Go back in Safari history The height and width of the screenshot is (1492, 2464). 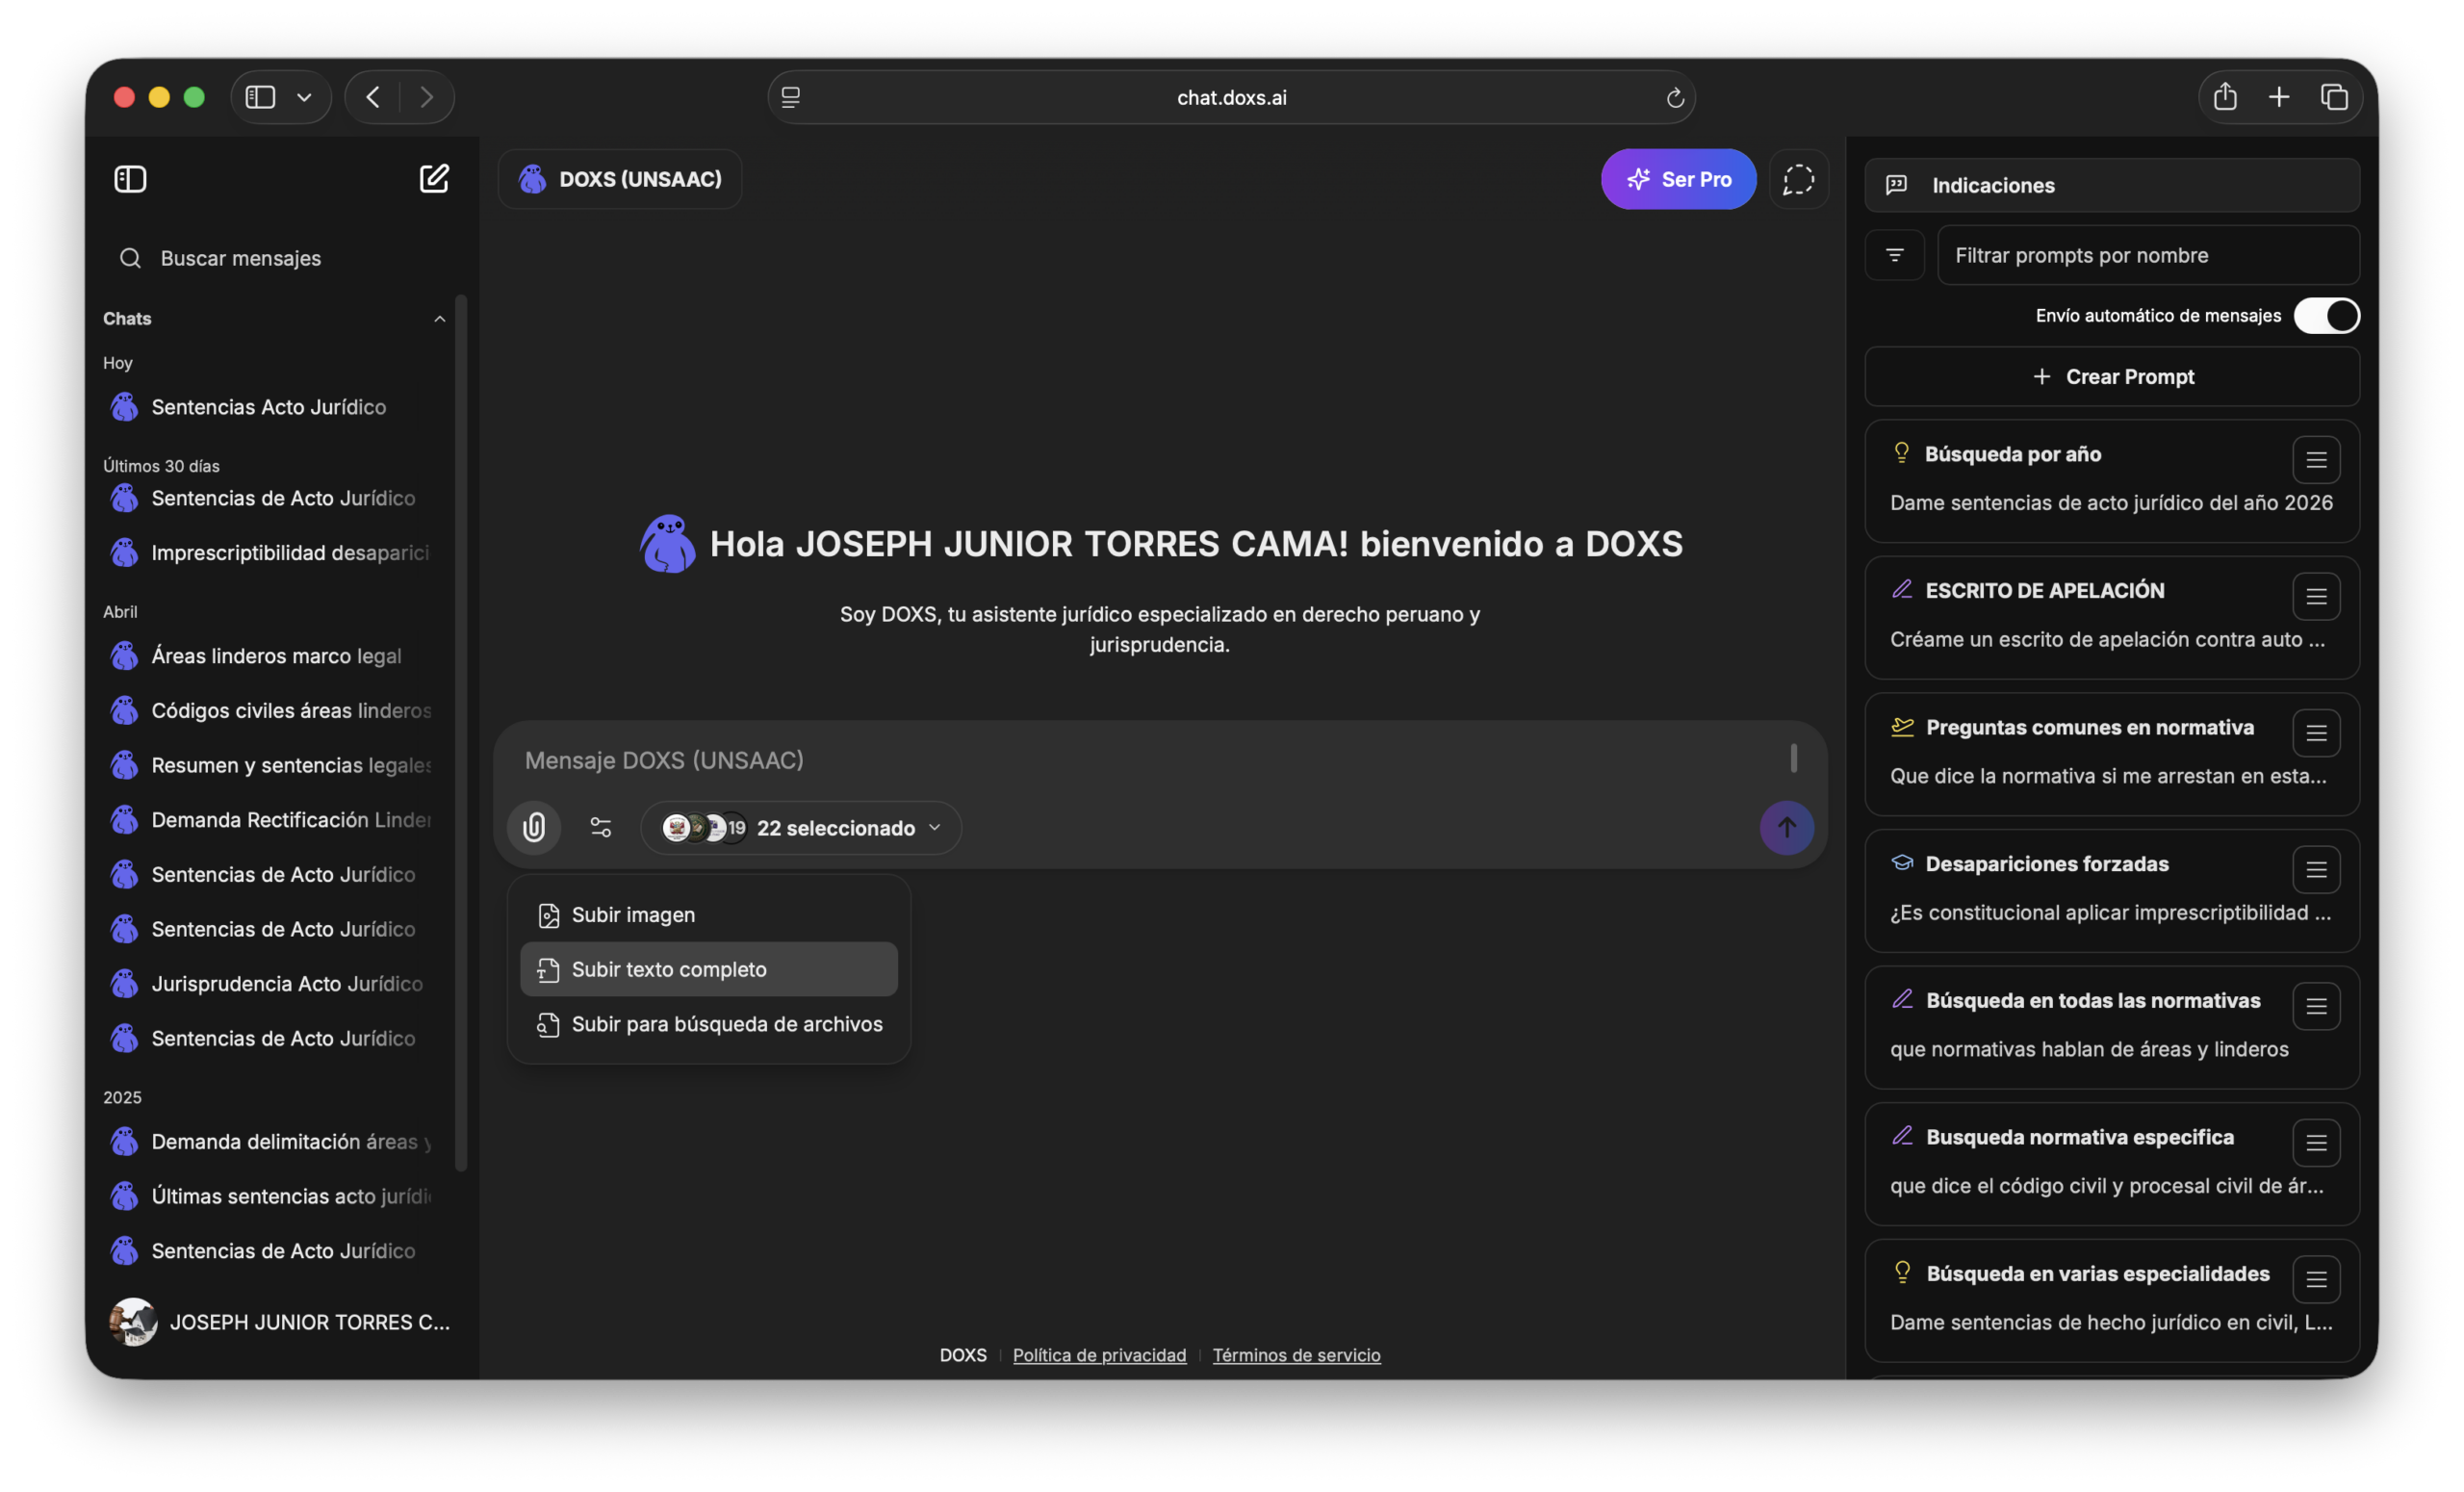(373, 97)
